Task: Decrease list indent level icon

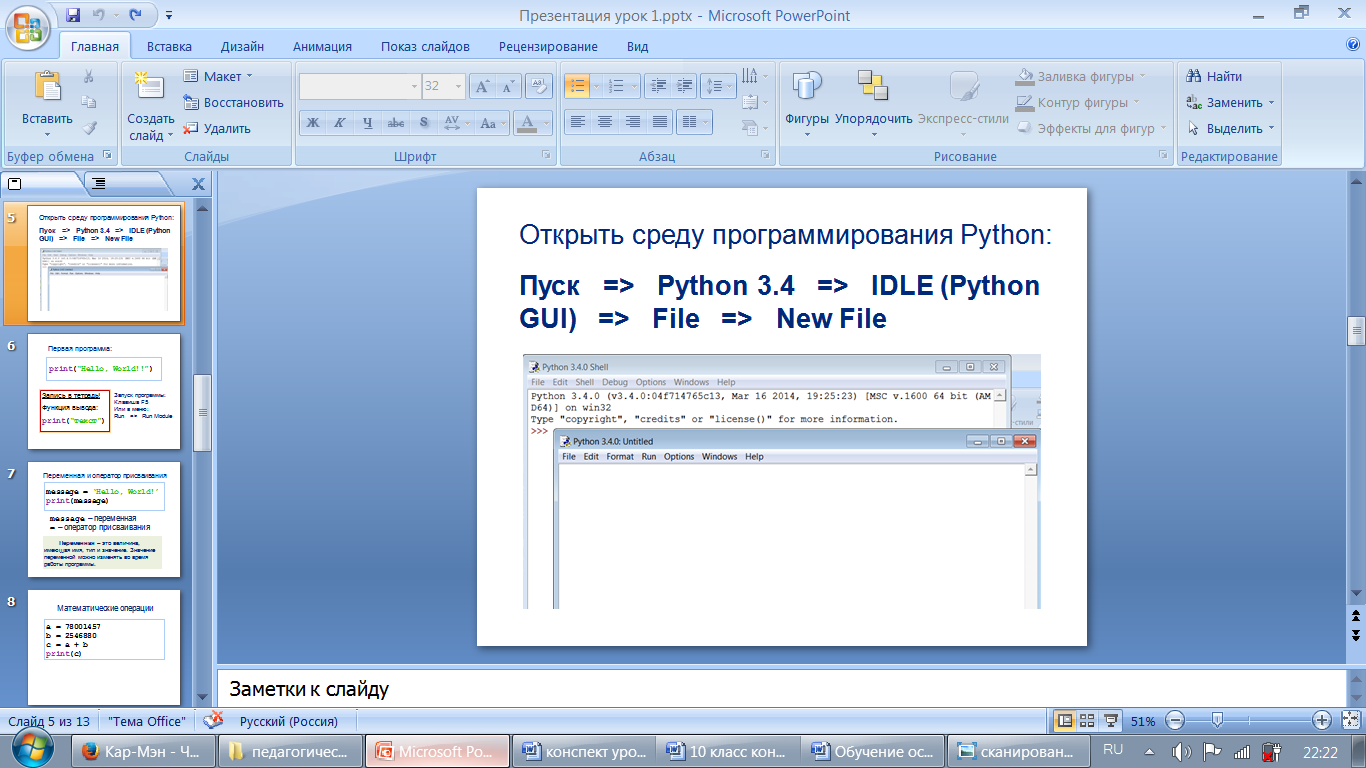Action: pyautogui.click(x=657, y=86)
